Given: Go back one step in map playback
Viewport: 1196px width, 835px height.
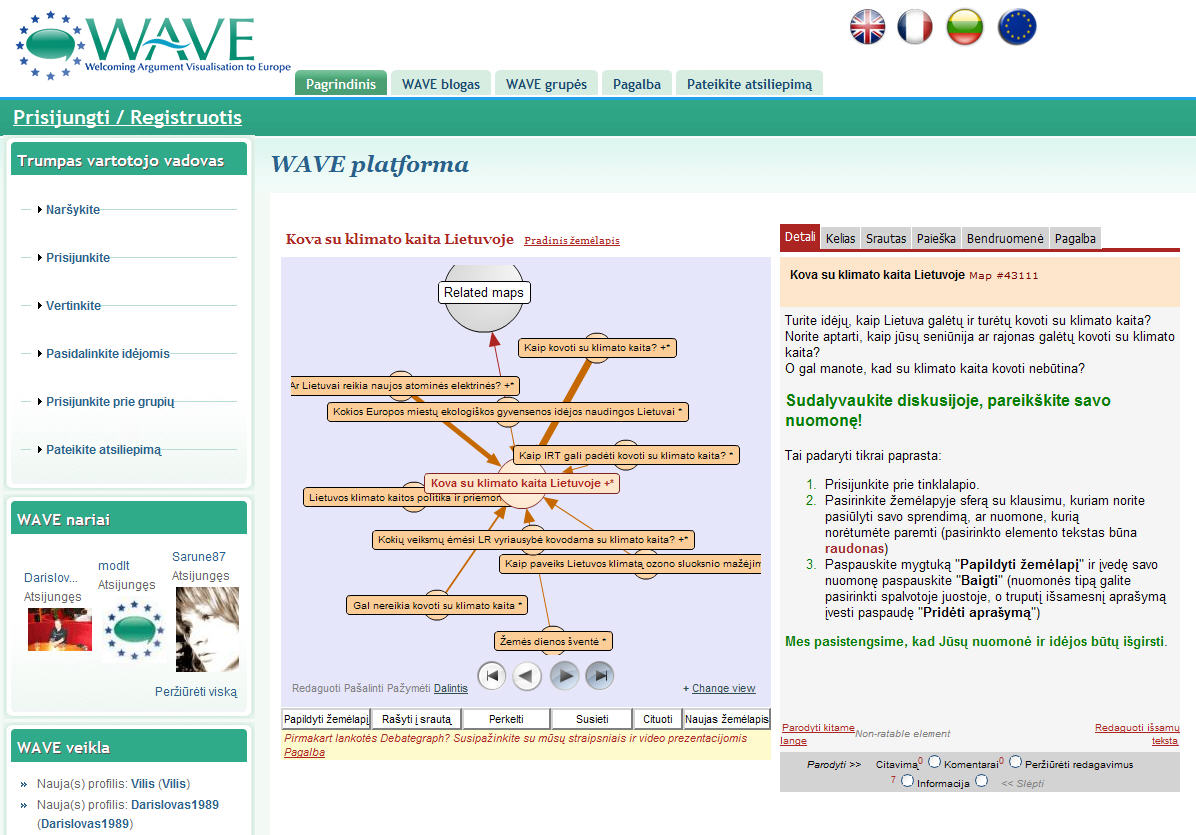Looking at the screenshot, I should [527, 676].
